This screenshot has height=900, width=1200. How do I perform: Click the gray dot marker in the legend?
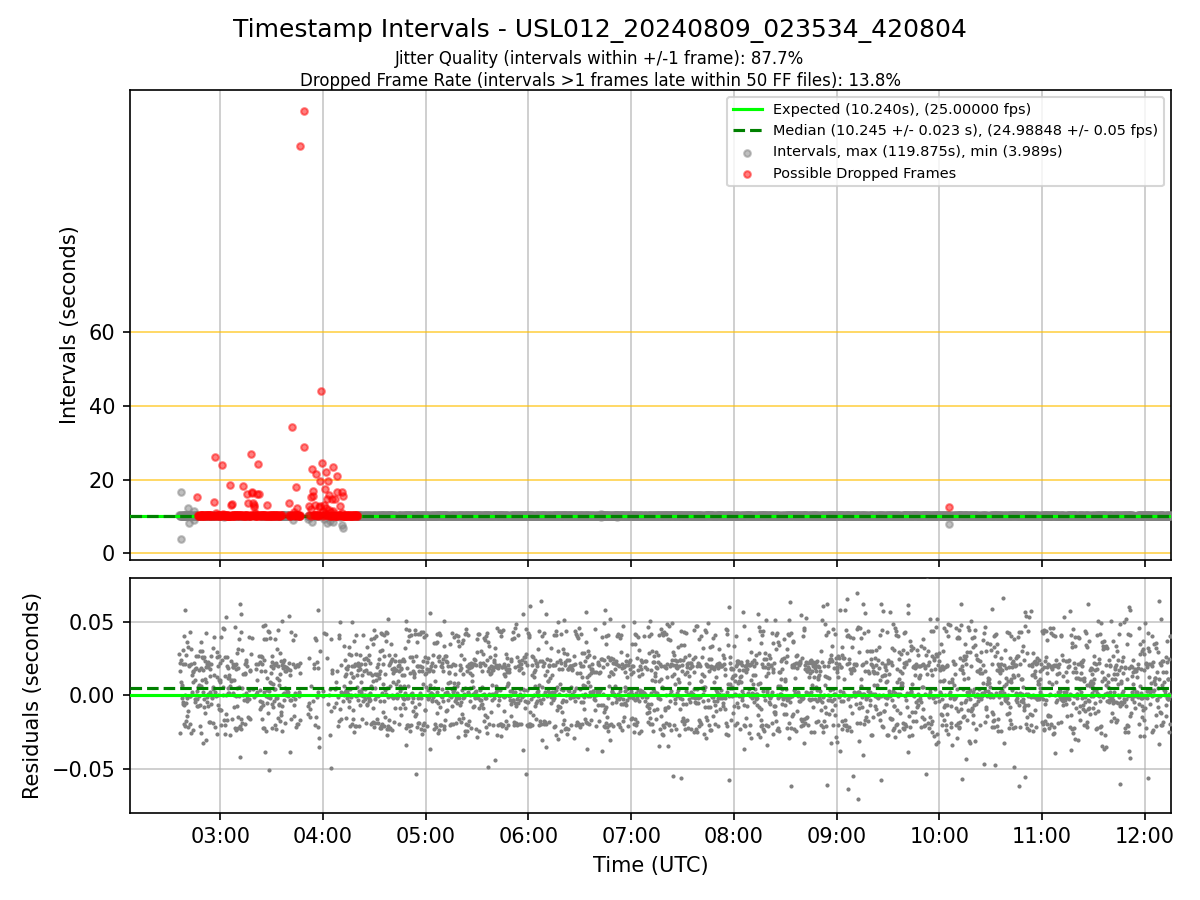[x=748, y=152]
